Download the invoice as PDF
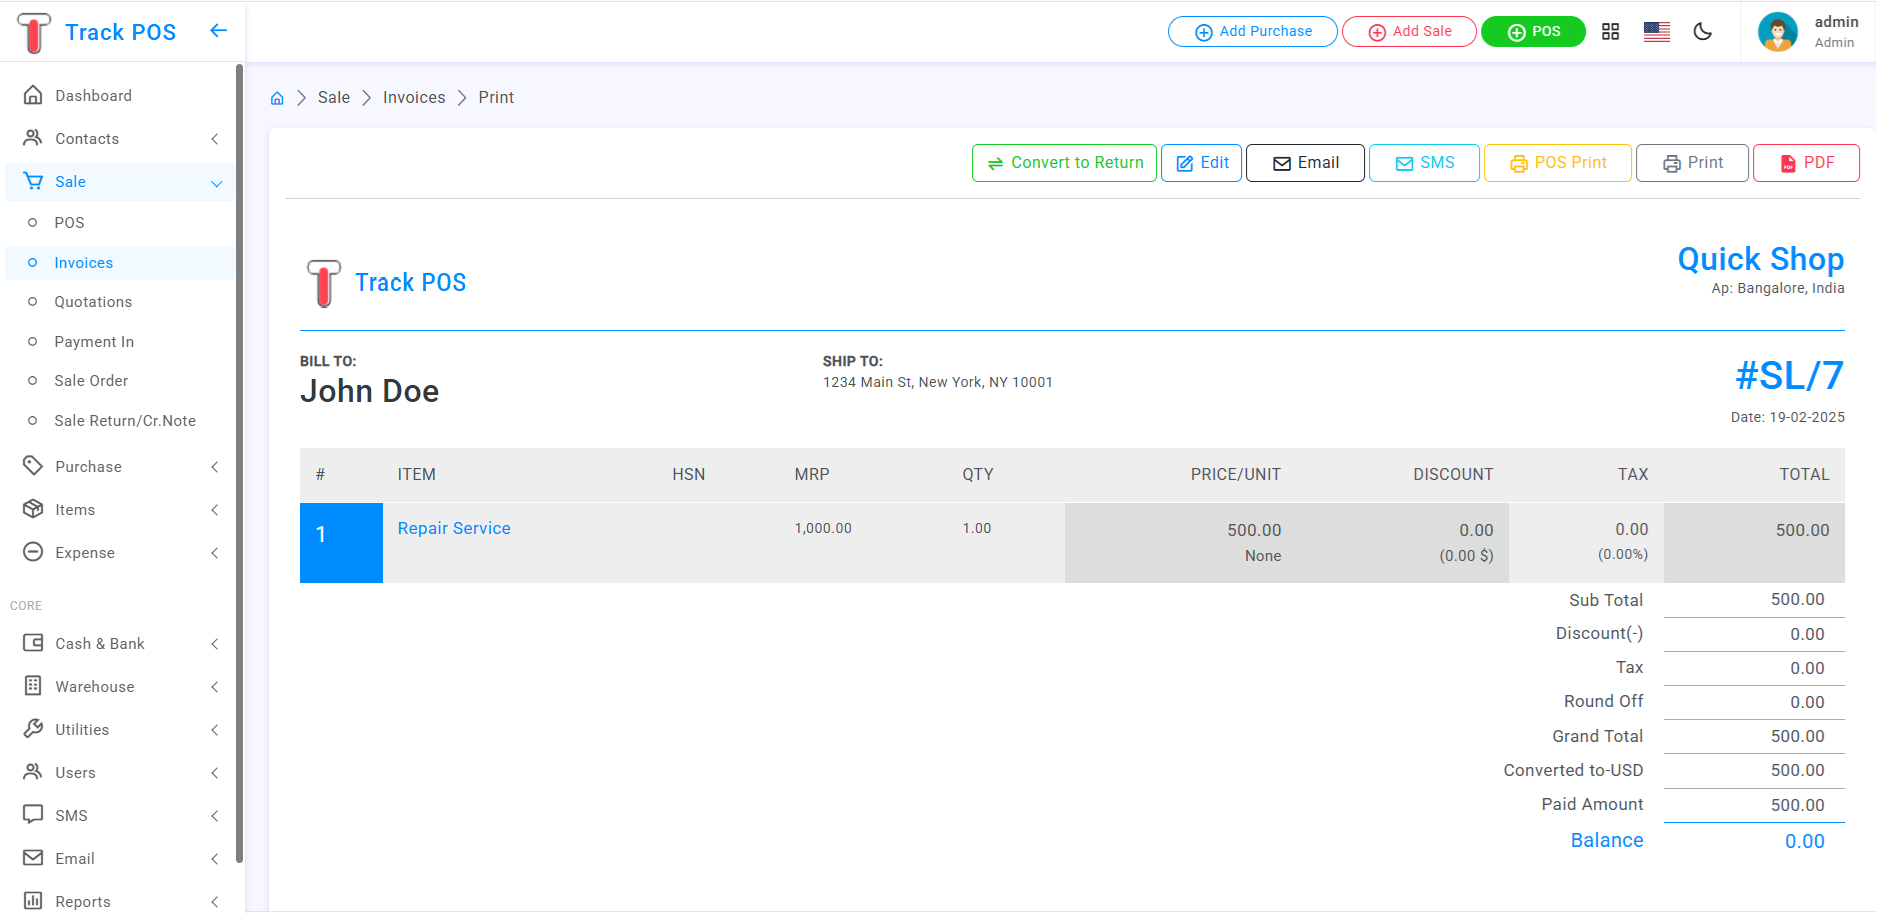This screenshot has height=919, width=1902. (x=1805, y=163)
